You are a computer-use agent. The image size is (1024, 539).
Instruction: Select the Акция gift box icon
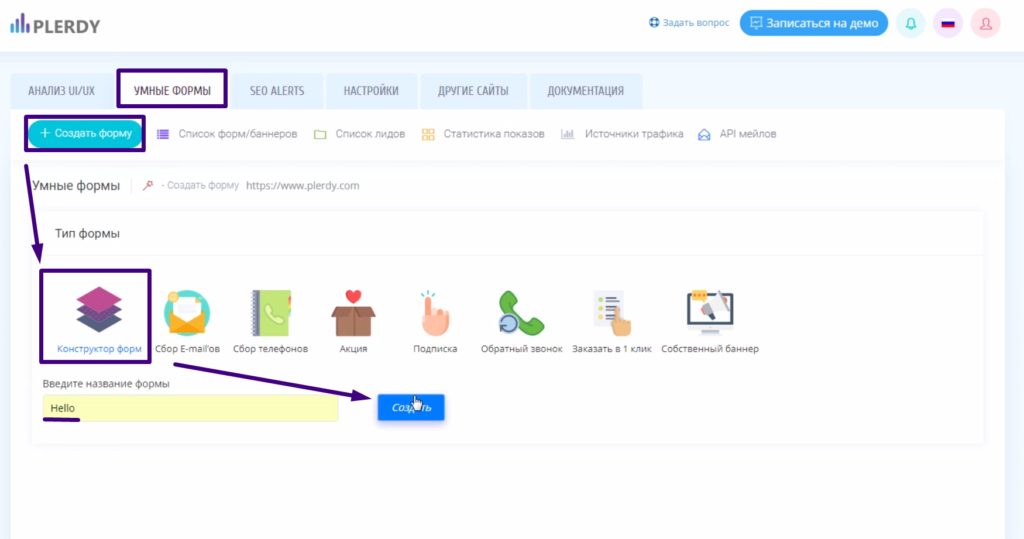pyautogui.click(x=353, y=313)
